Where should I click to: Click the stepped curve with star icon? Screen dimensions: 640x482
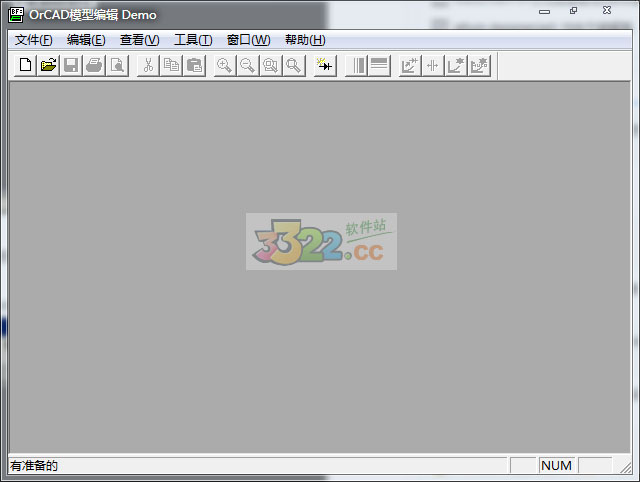479,65
